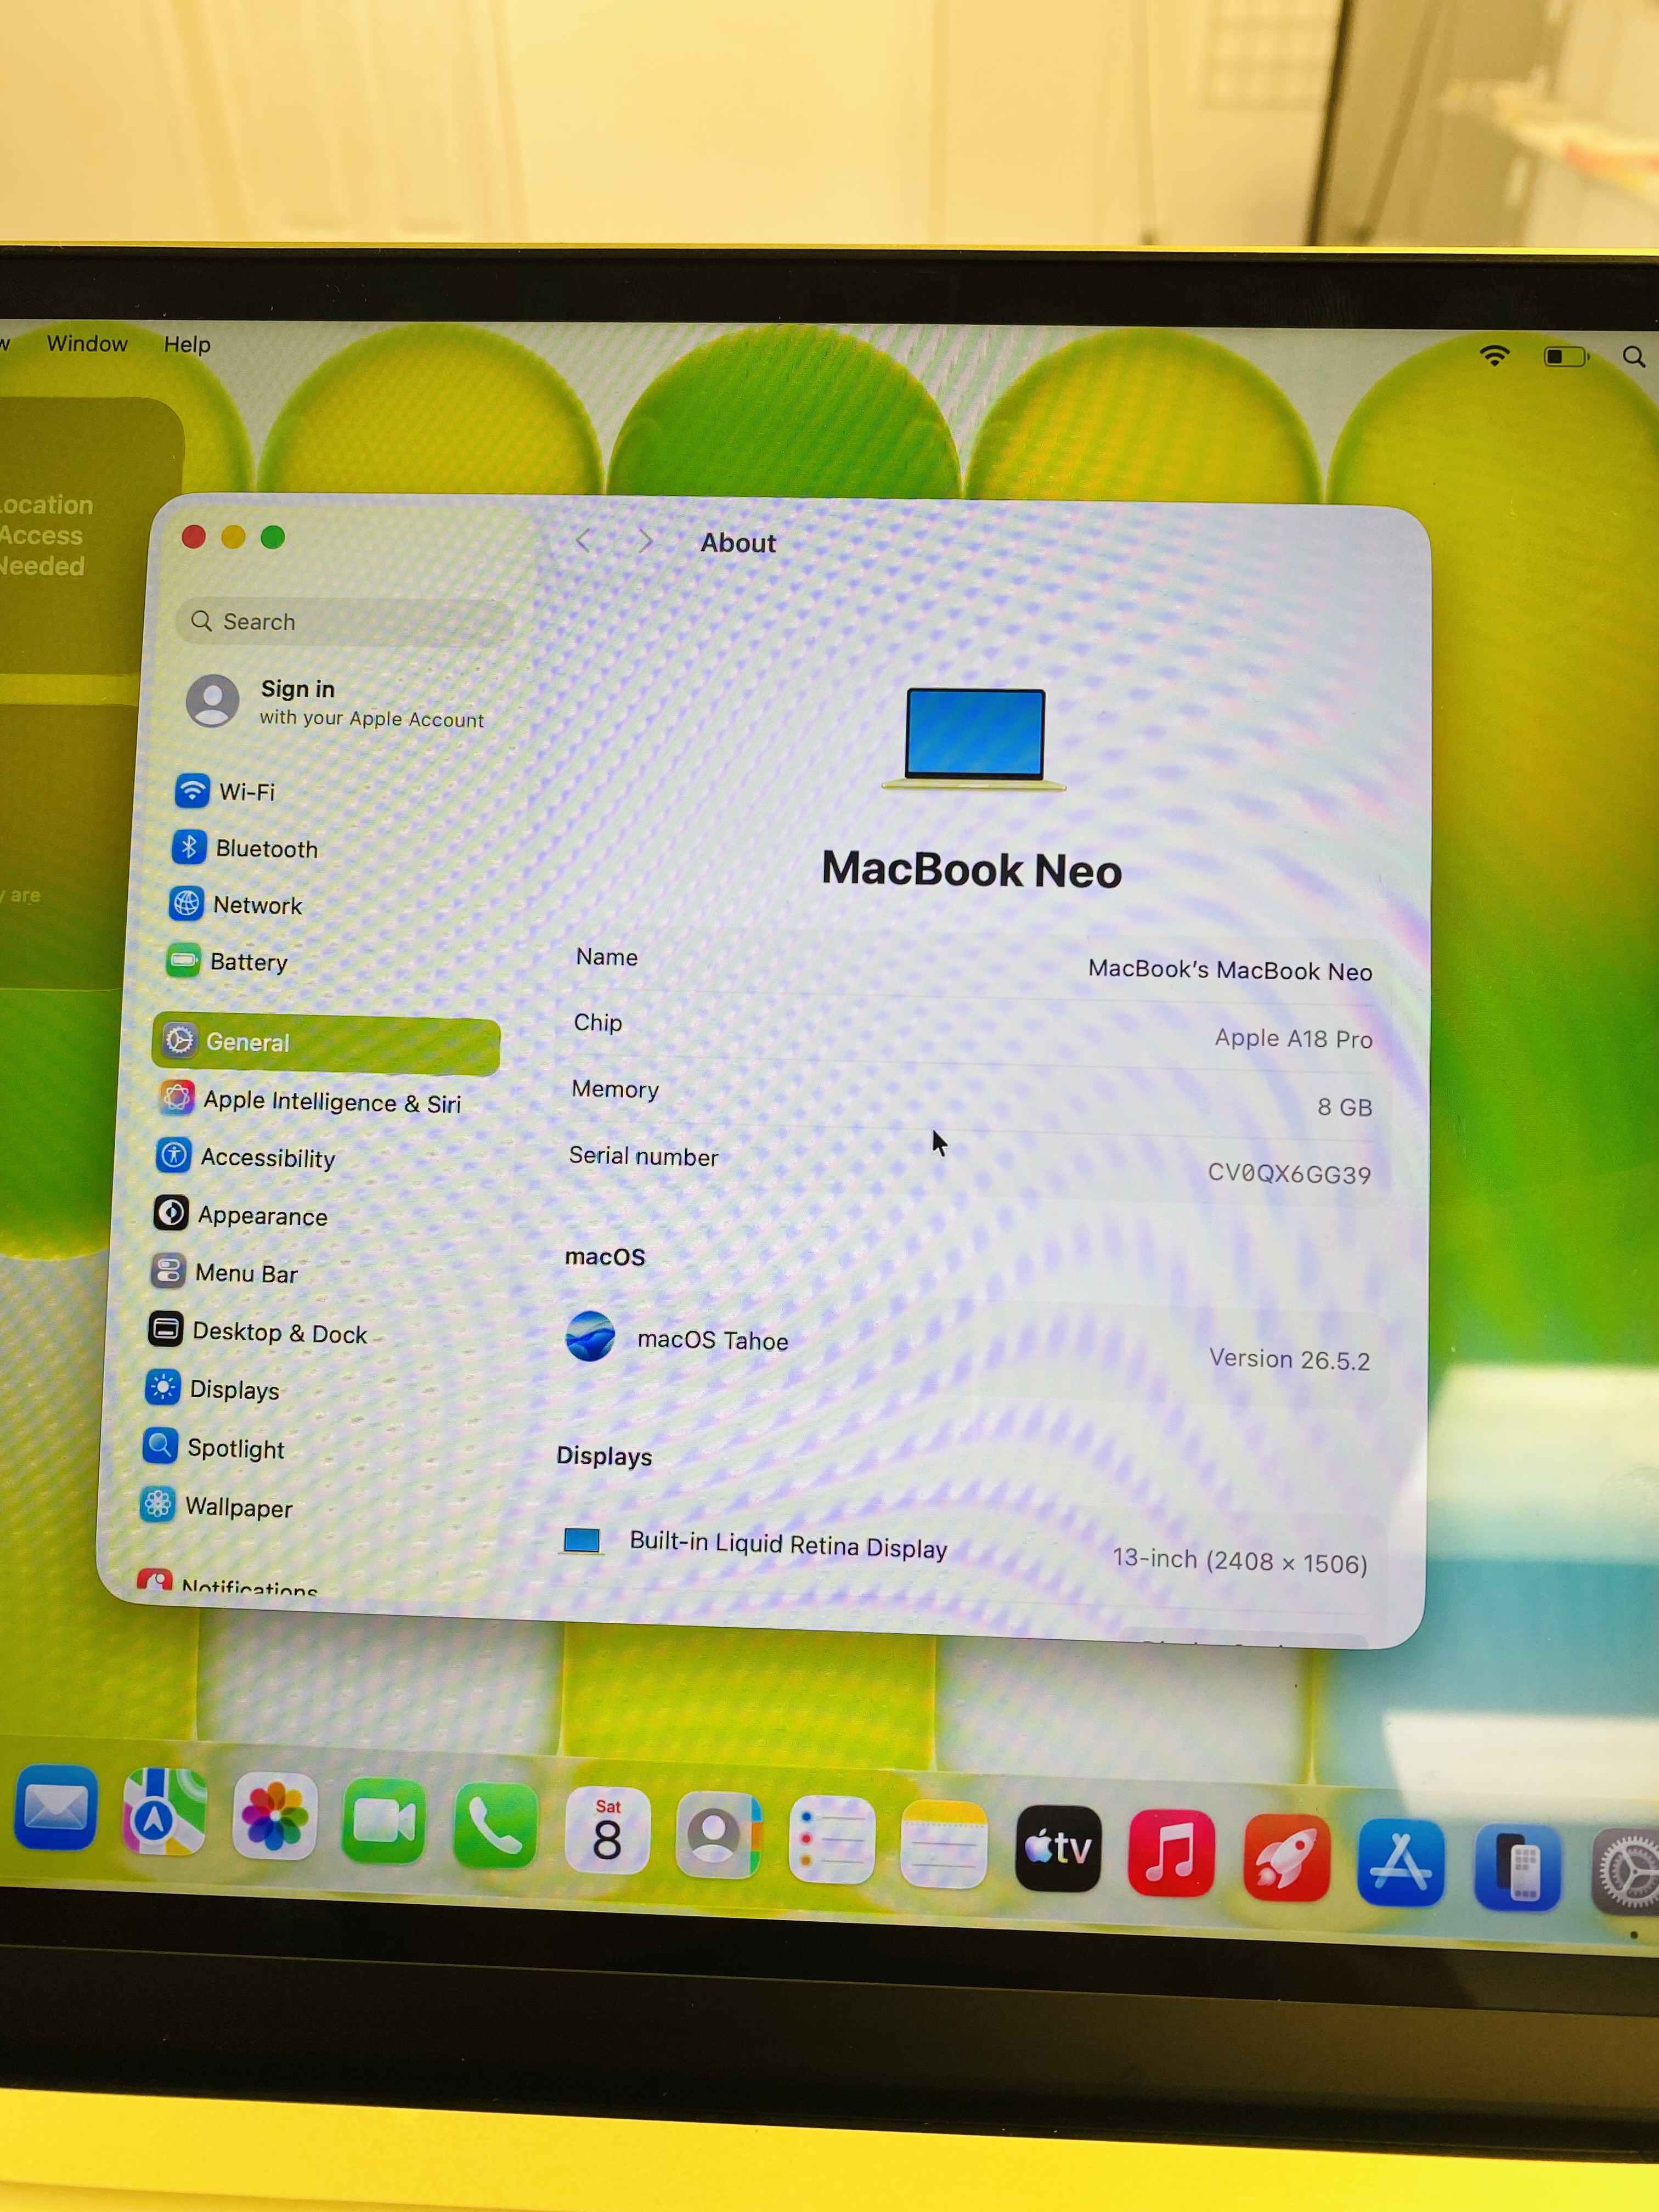Open Contacts from the Dock
The width and height of the screenshot is (1659, 2212).
pos(718,1836)
